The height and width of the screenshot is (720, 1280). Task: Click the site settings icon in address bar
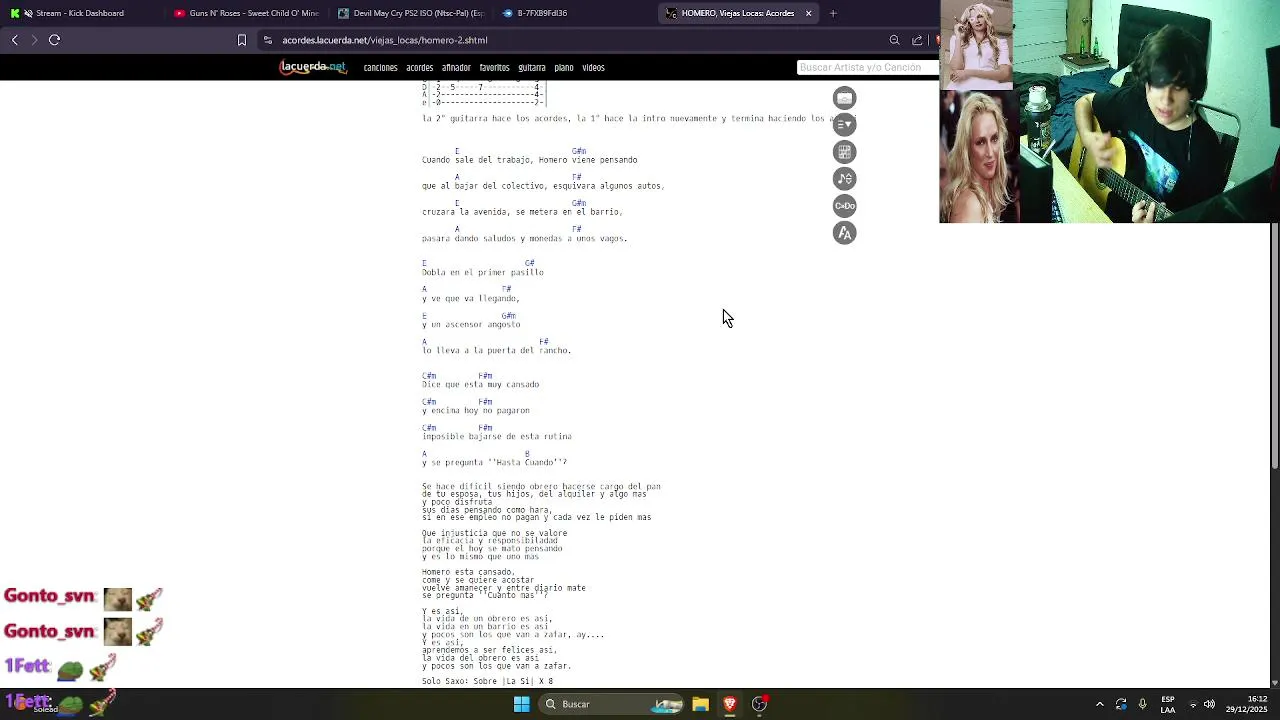coord(268,40)
